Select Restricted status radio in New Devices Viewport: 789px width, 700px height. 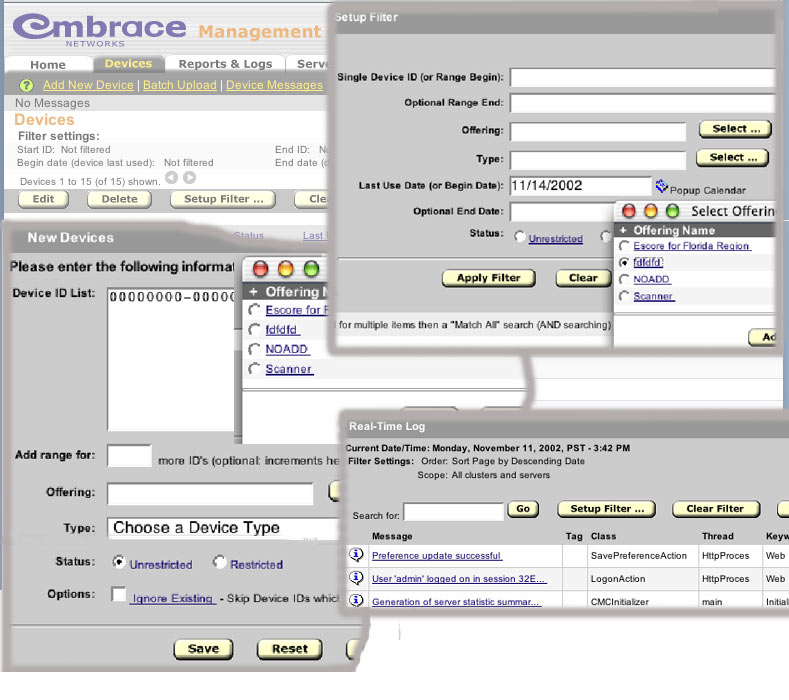pyautogui.click(x=219, y=561)
